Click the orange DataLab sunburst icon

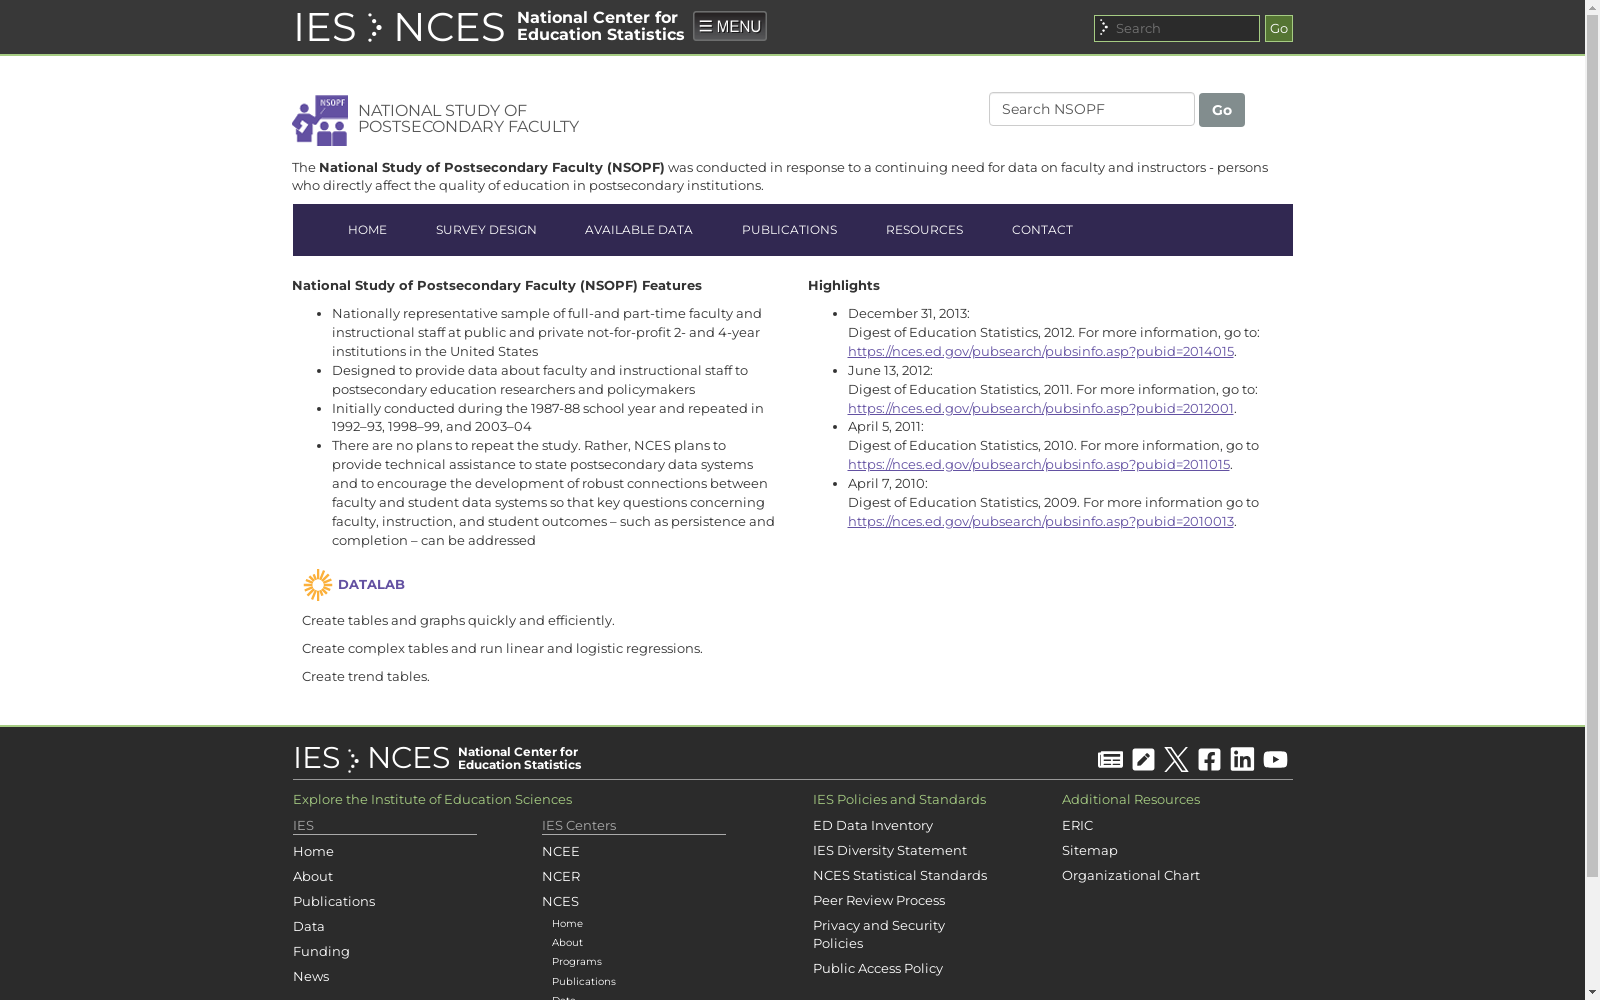click(317, 585)
